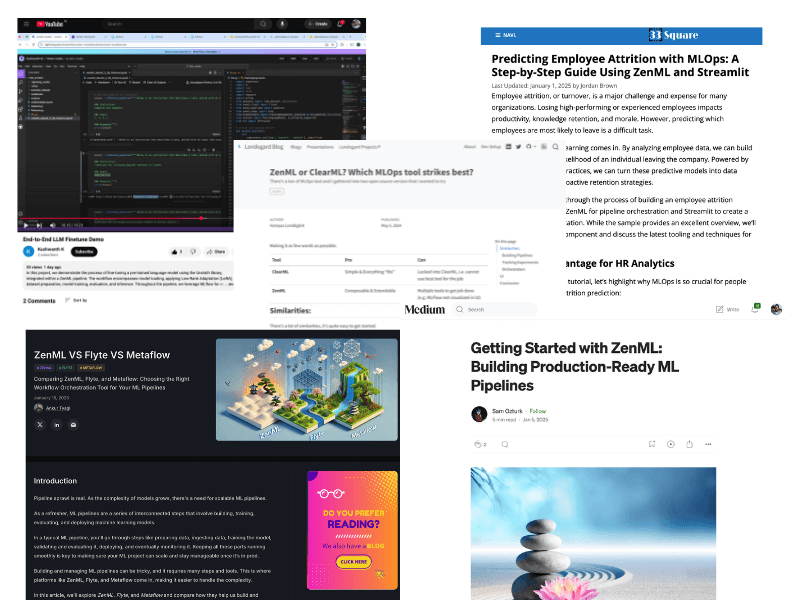Screen dimensions: 800x600
Task: Click the GitHub icon on Londogard Blog header
Action: (x=529, y=146)
